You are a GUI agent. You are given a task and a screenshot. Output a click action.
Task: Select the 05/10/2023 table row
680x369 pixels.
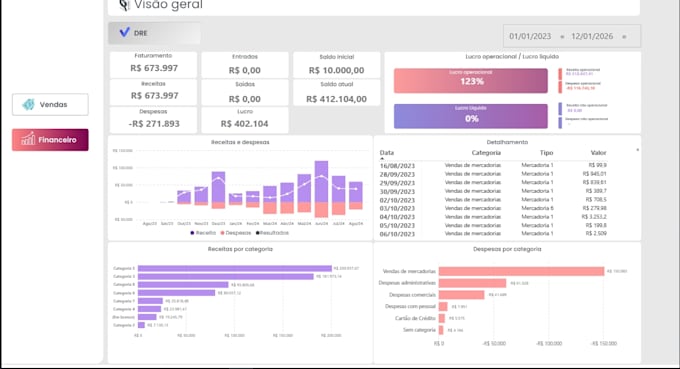[493, 225]
